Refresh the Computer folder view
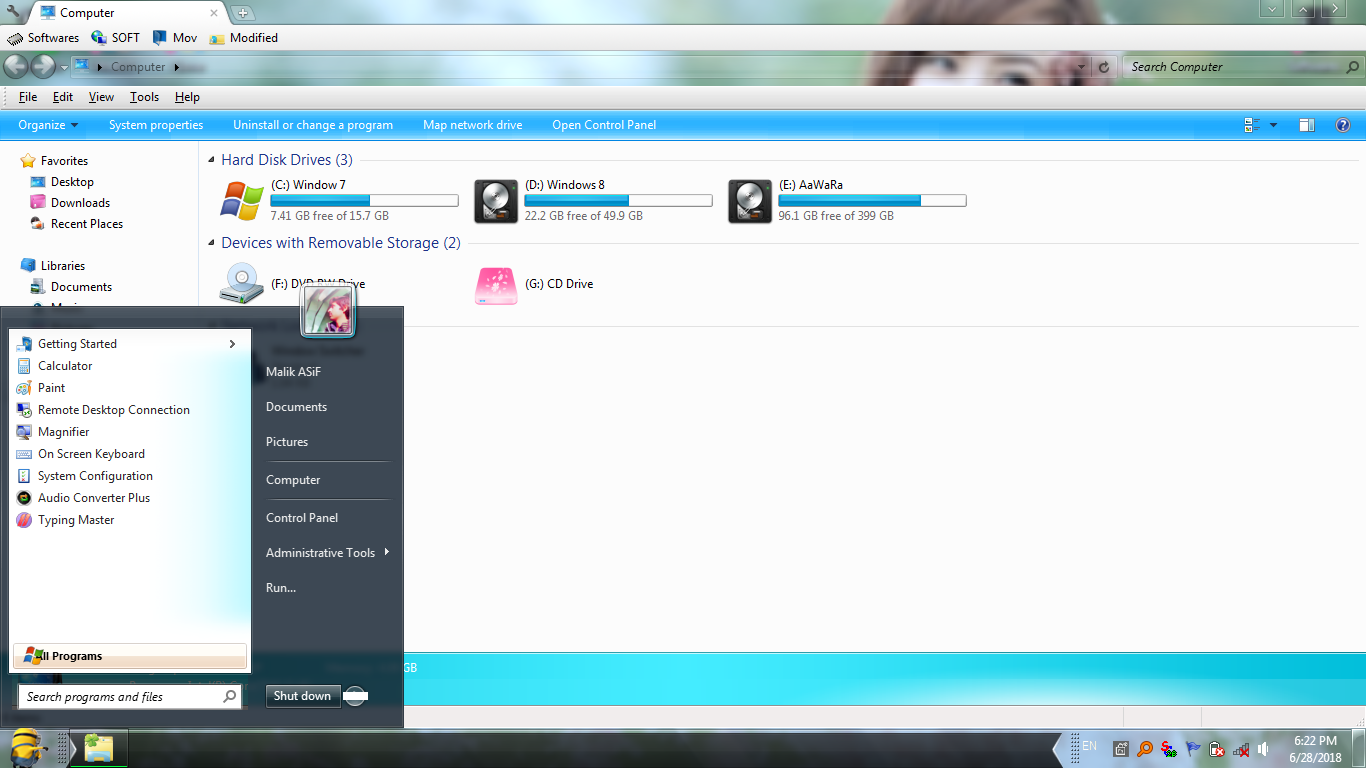 [x=1104, y=67]
